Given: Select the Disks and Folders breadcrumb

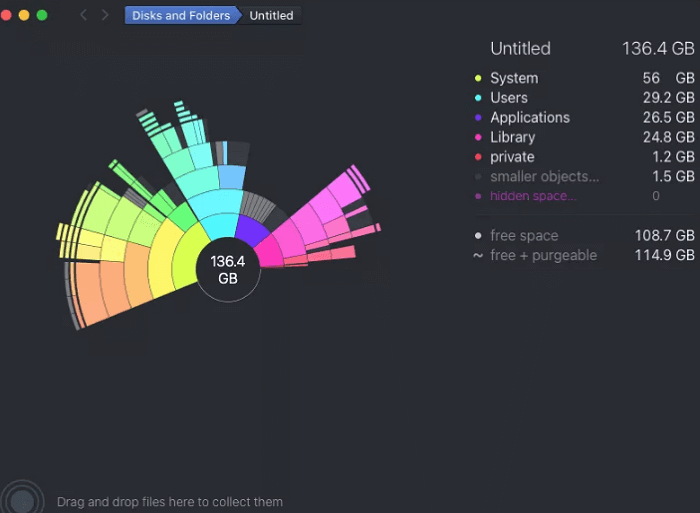Looking at the screenshot, I should (181, 15).
